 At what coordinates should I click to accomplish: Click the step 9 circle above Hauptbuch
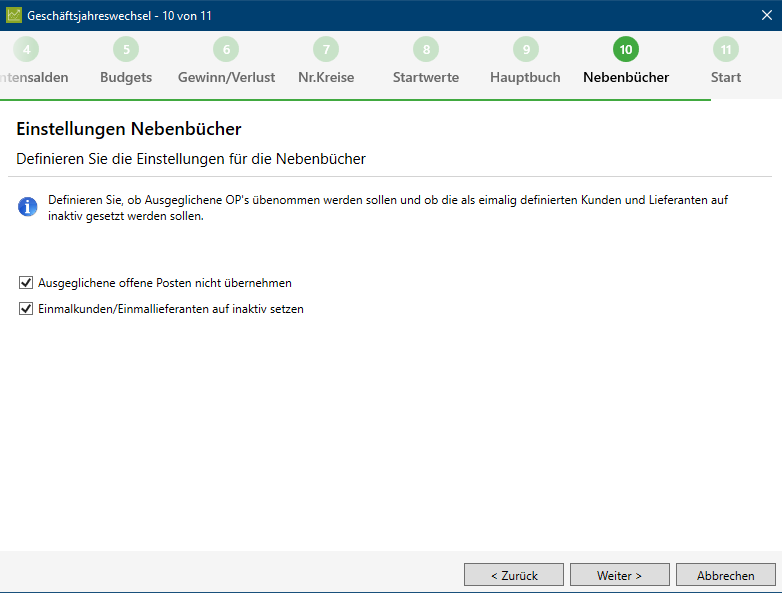(x=526, y=49)
